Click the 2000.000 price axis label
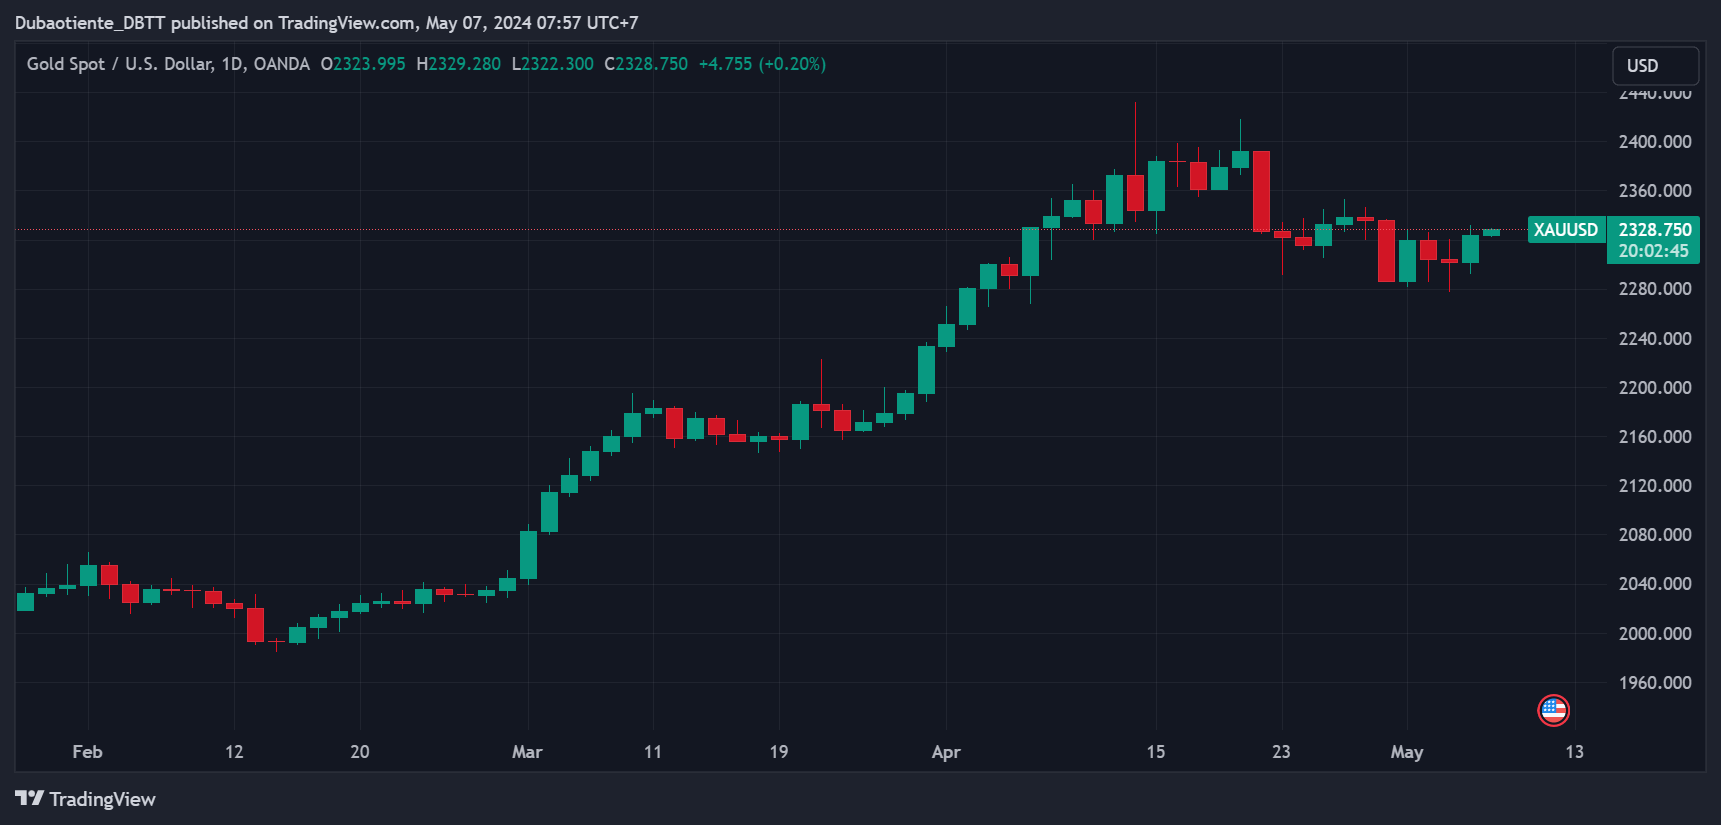The image size is (1721, 825). 1655,634
